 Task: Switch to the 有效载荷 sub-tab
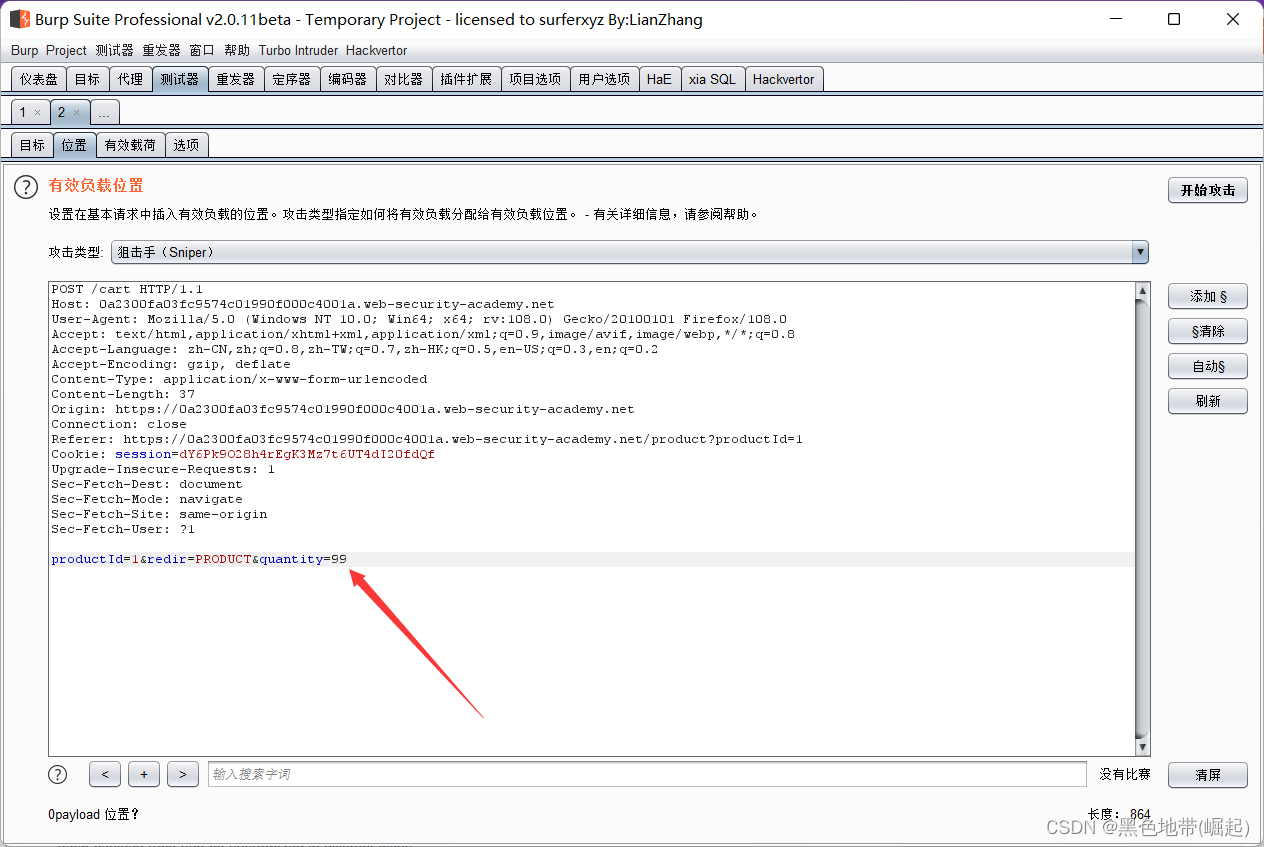(x=130, y=145)
